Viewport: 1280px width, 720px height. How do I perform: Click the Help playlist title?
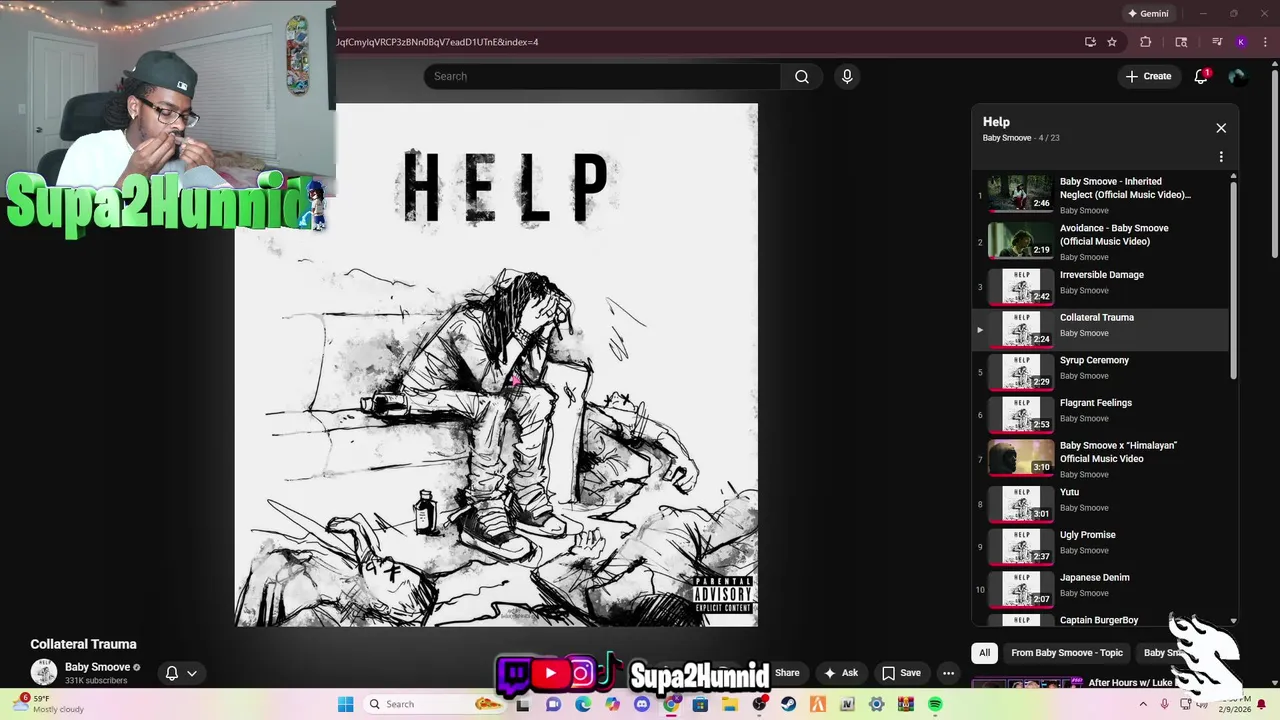tap(996, 122)
